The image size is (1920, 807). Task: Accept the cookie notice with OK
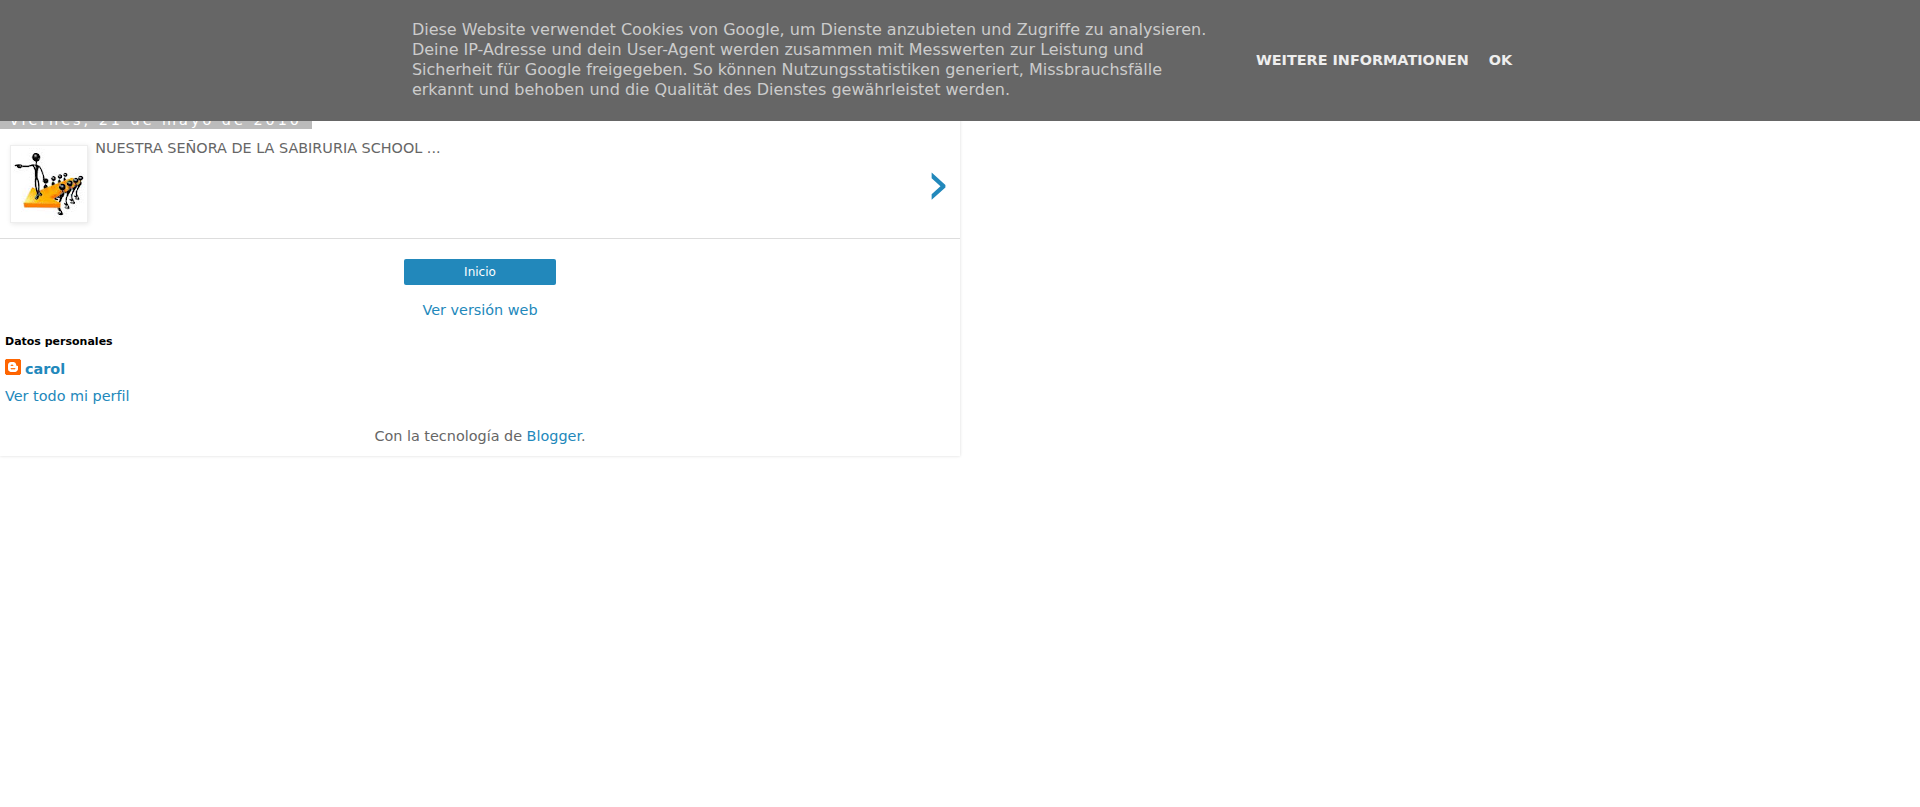(1500, 60)
